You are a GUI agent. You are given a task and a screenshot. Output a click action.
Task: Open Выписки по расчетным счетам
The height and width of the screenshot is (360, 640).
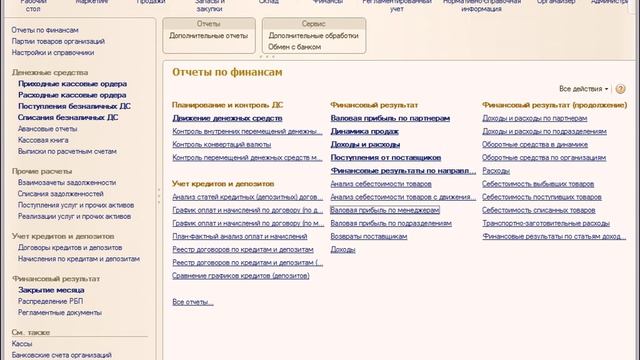tap(67, 151)
